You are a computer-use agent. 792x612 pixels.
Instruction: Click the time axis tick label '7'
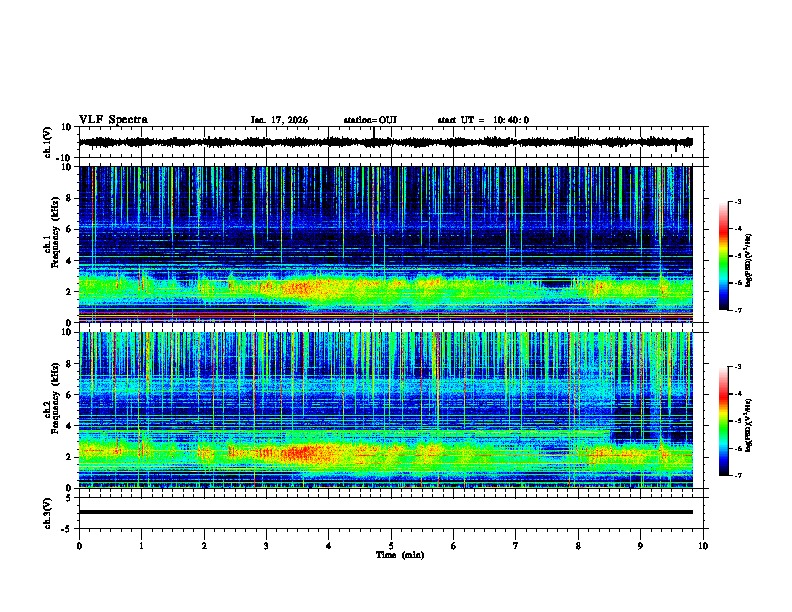click(516, 546)
